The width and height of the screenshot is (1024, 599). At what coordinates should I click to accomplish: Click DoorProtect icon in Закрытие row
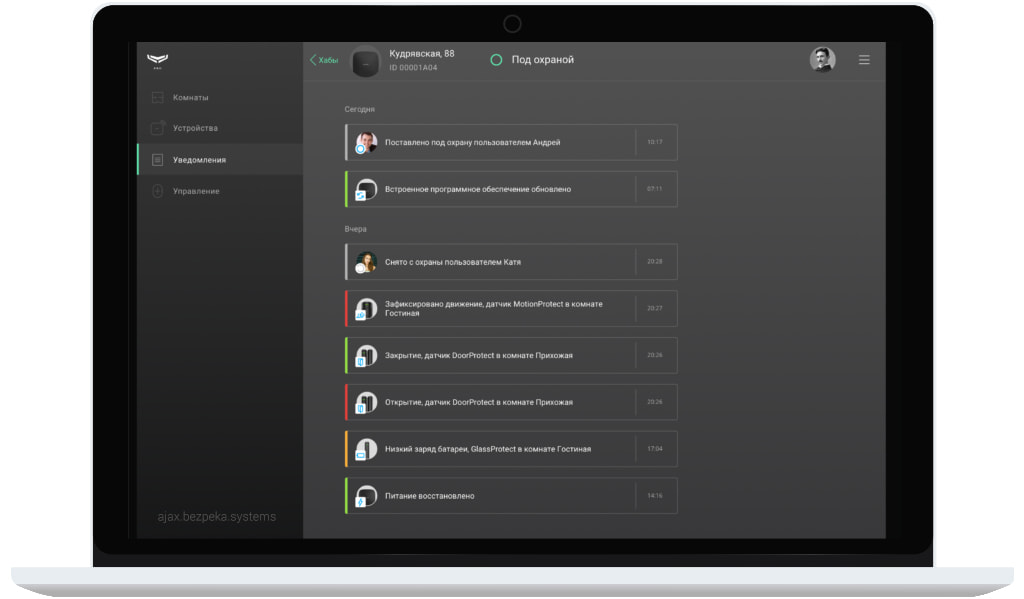pyautogui.click(x=366, y=356)
